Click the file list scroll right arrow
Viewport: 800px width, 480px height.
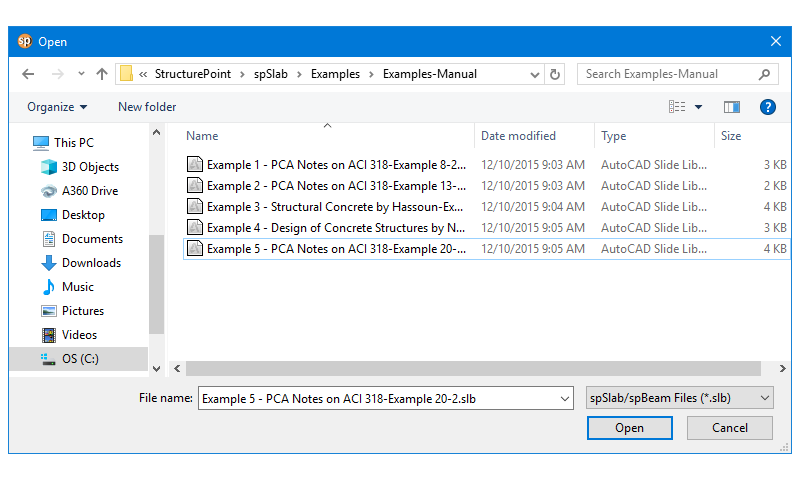pyautogui.click(x=783, y=368)
